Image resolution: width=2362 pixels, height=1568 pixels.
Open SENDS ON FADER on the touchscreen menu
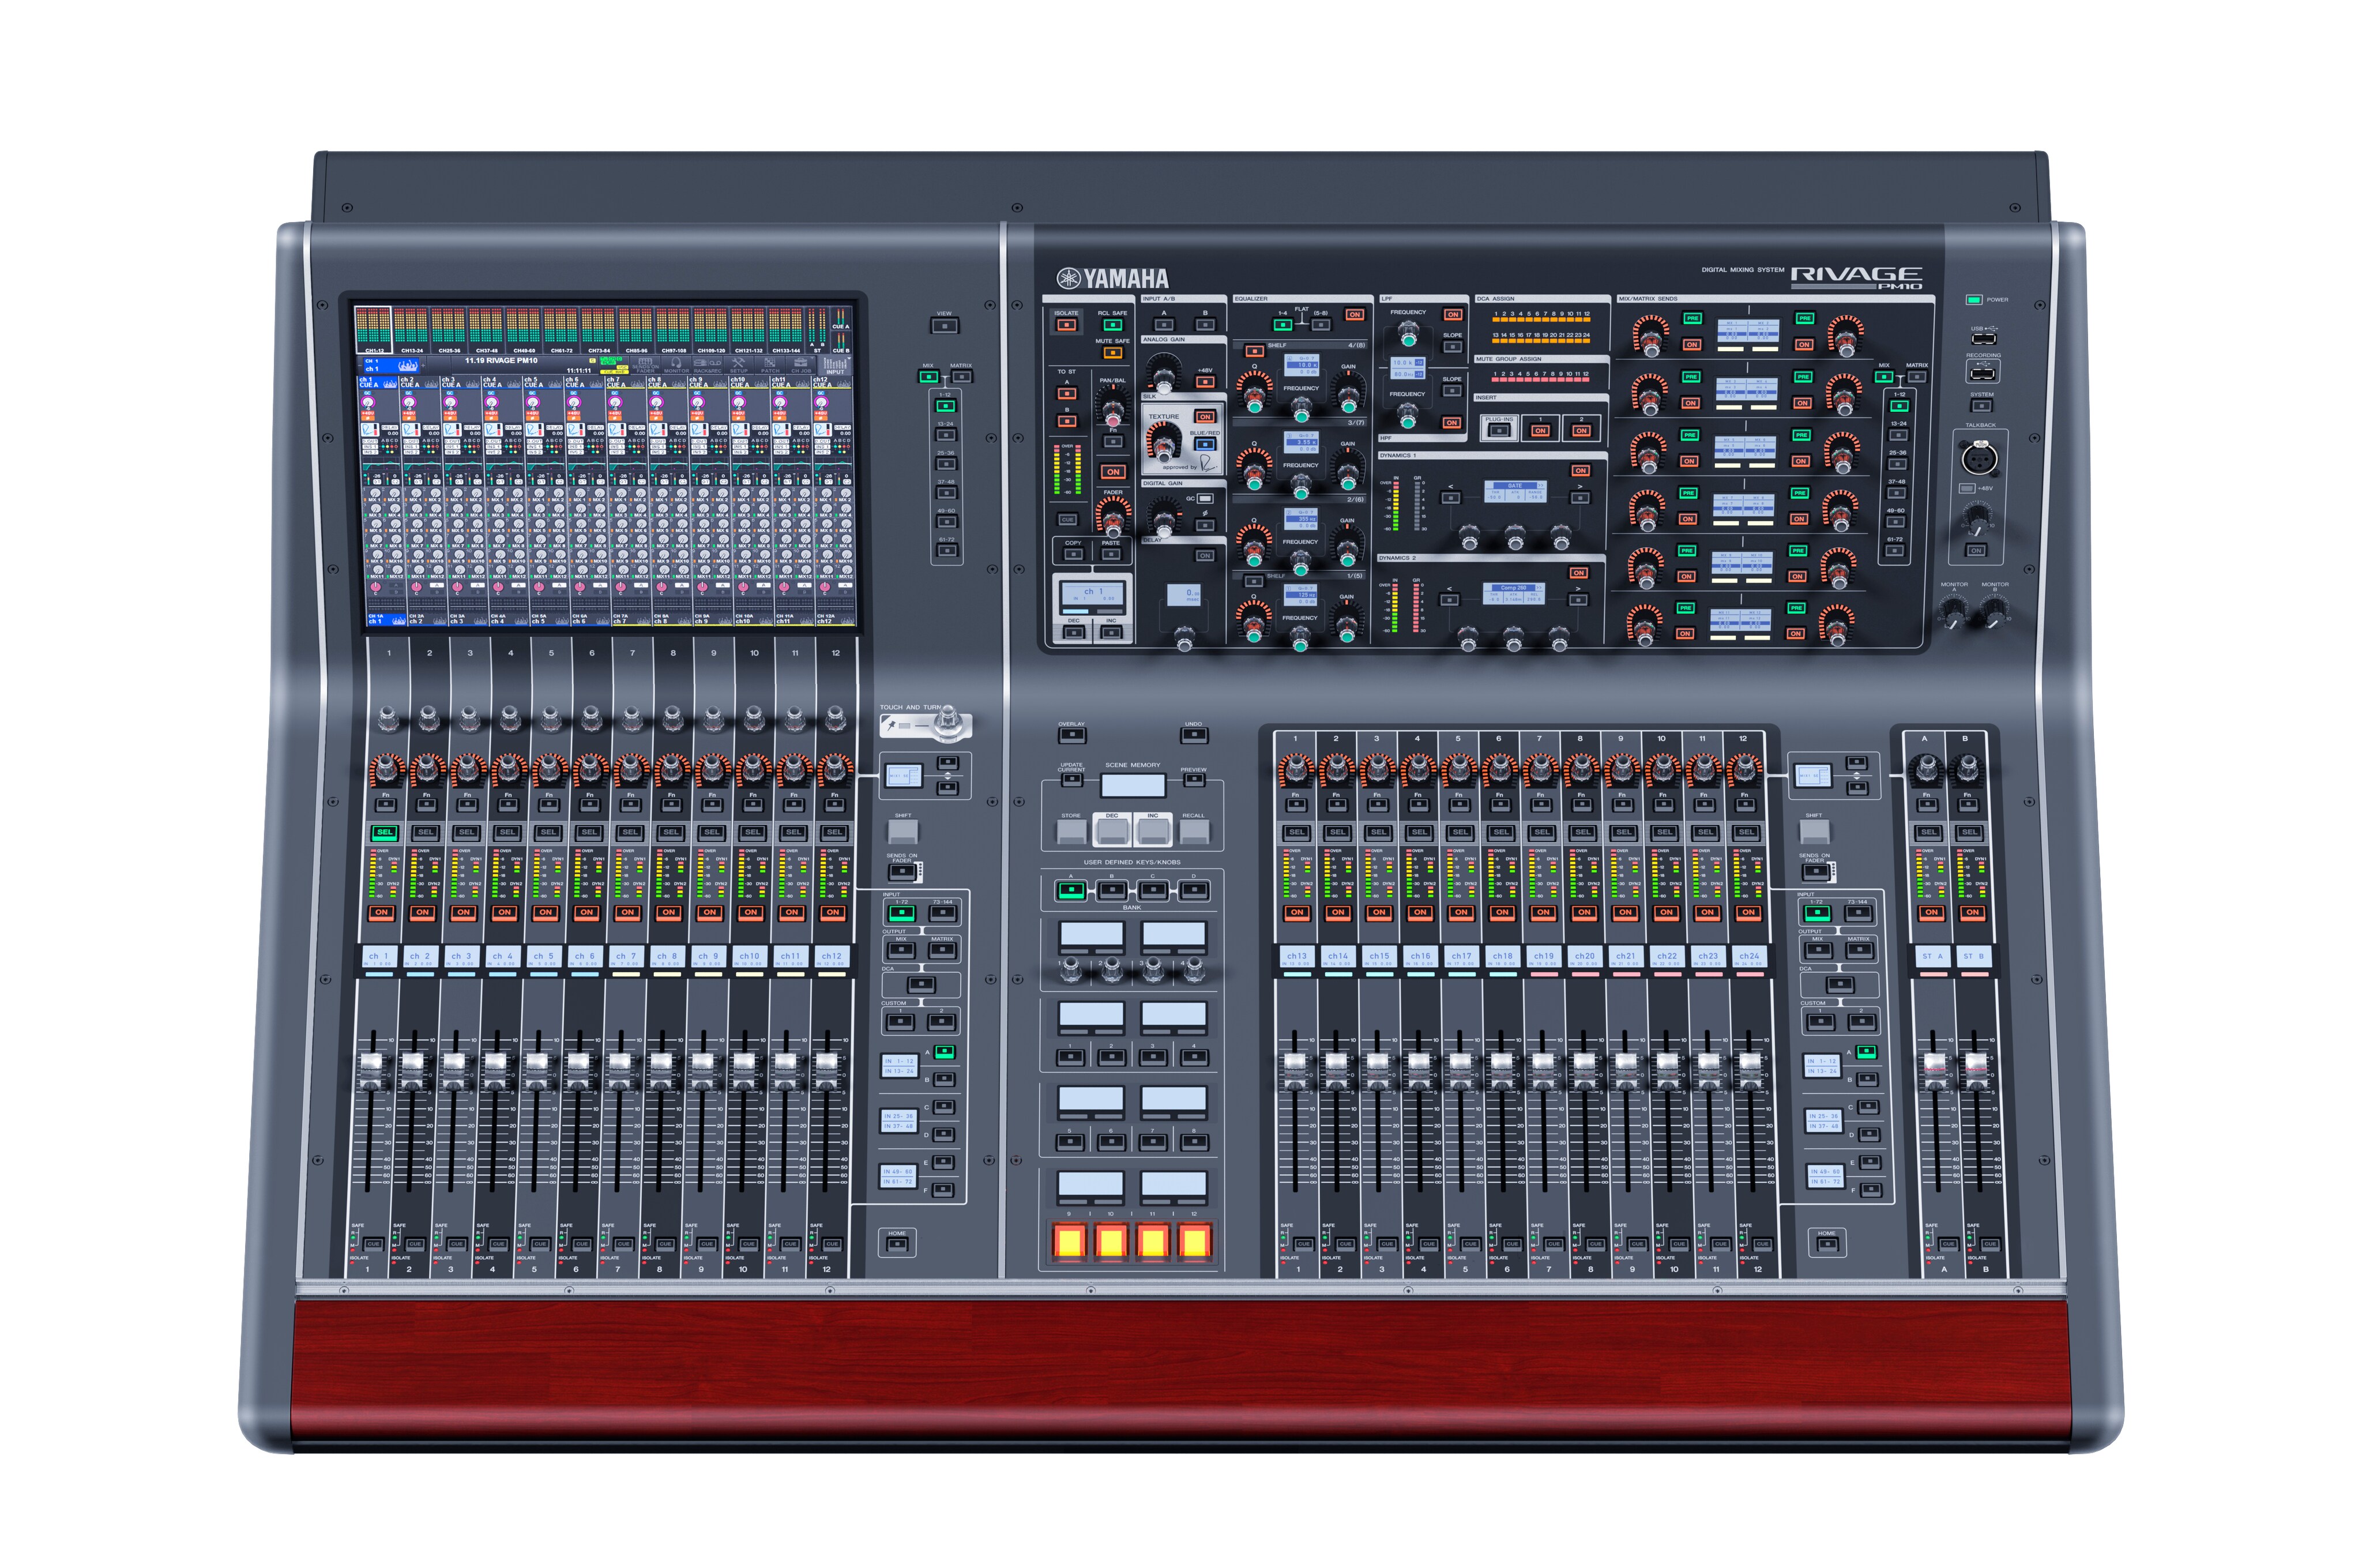[x=646, y=367]
